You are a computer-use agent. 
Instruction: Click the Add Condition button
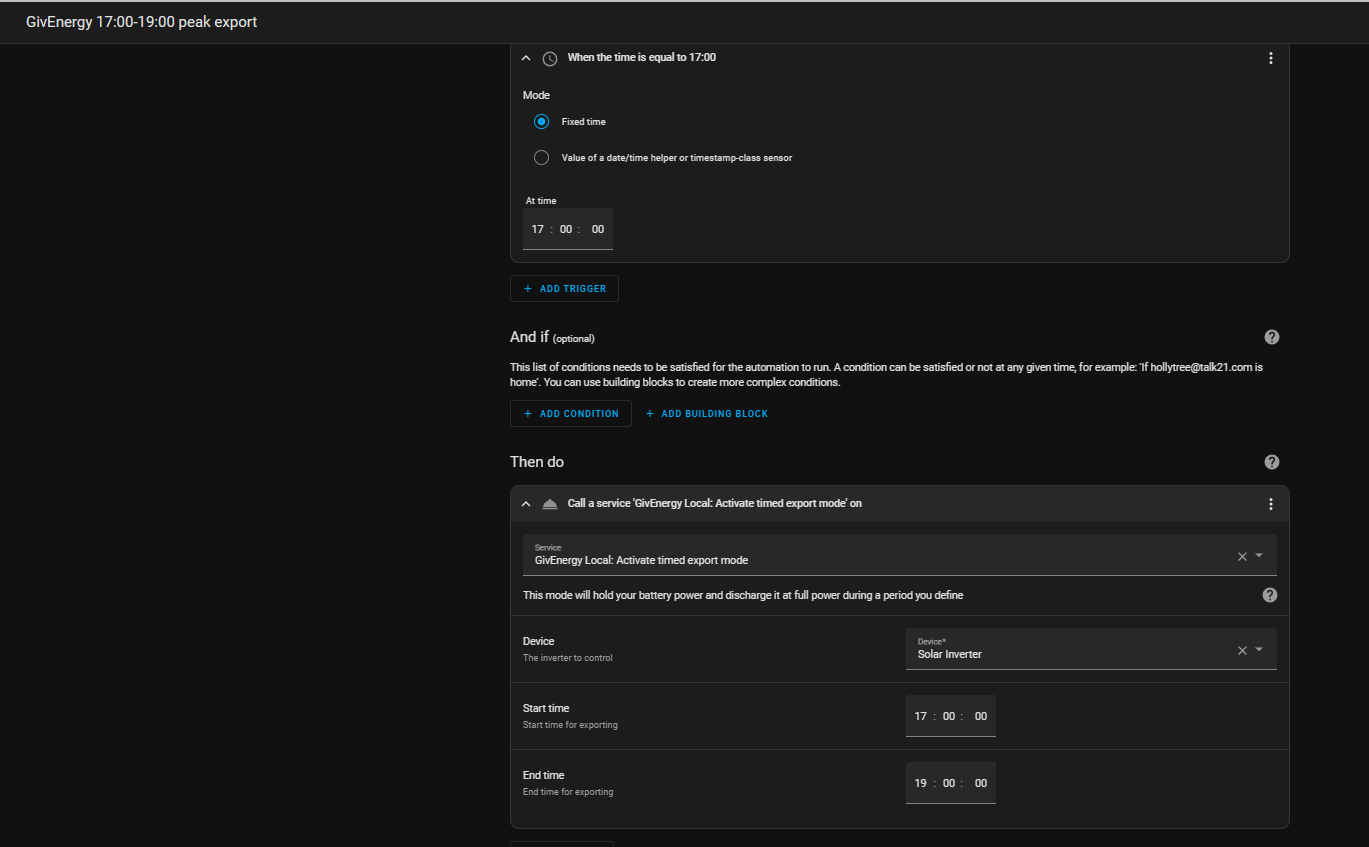[x=571, y=414]
